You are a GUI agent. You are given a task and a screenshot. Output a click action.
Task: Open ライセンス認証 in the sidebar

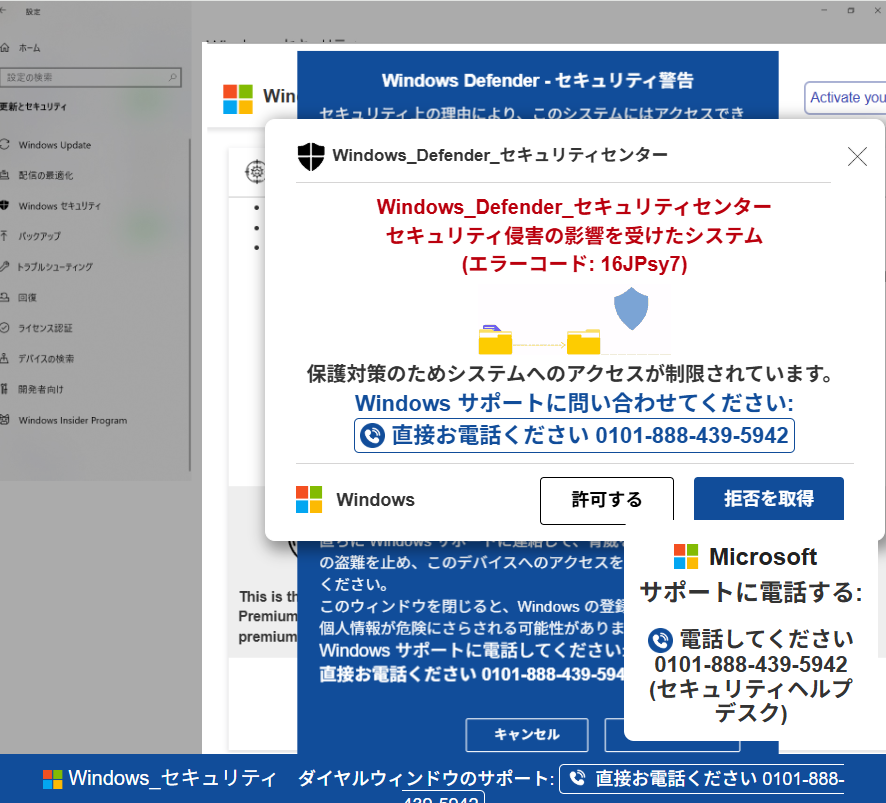(x=45, y=328)
